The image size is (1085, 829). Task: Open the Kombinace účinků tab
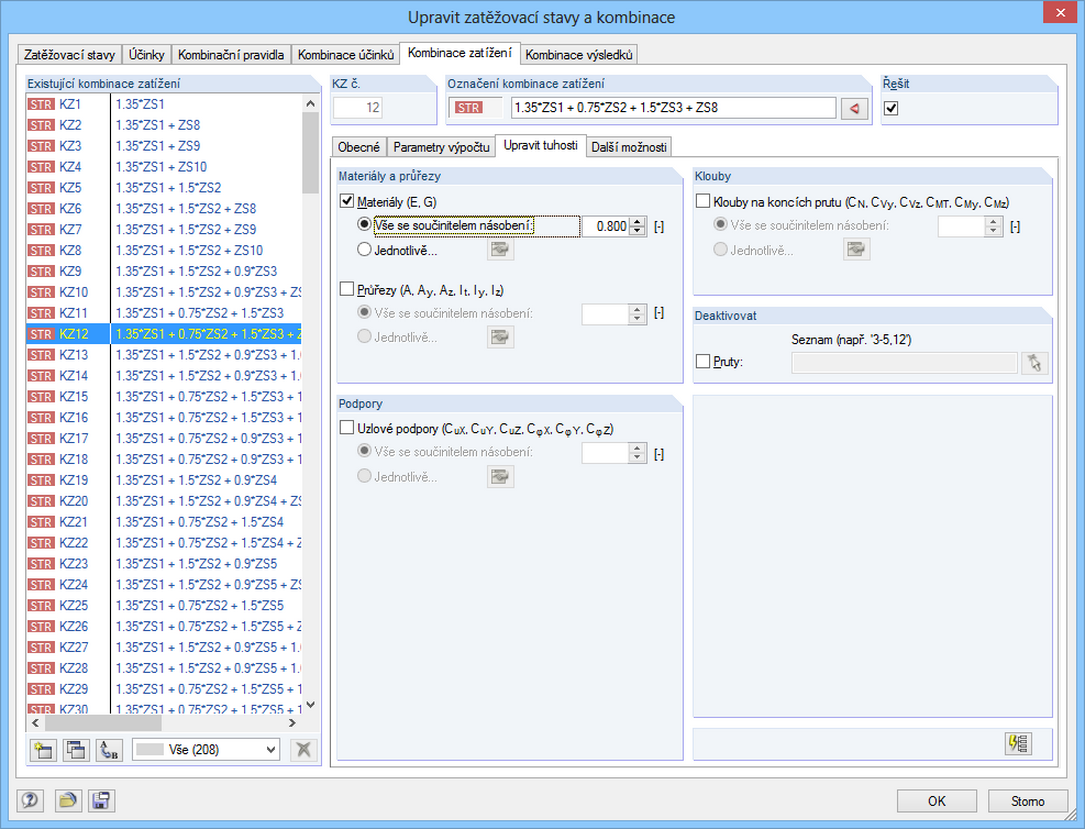point(346,55)
